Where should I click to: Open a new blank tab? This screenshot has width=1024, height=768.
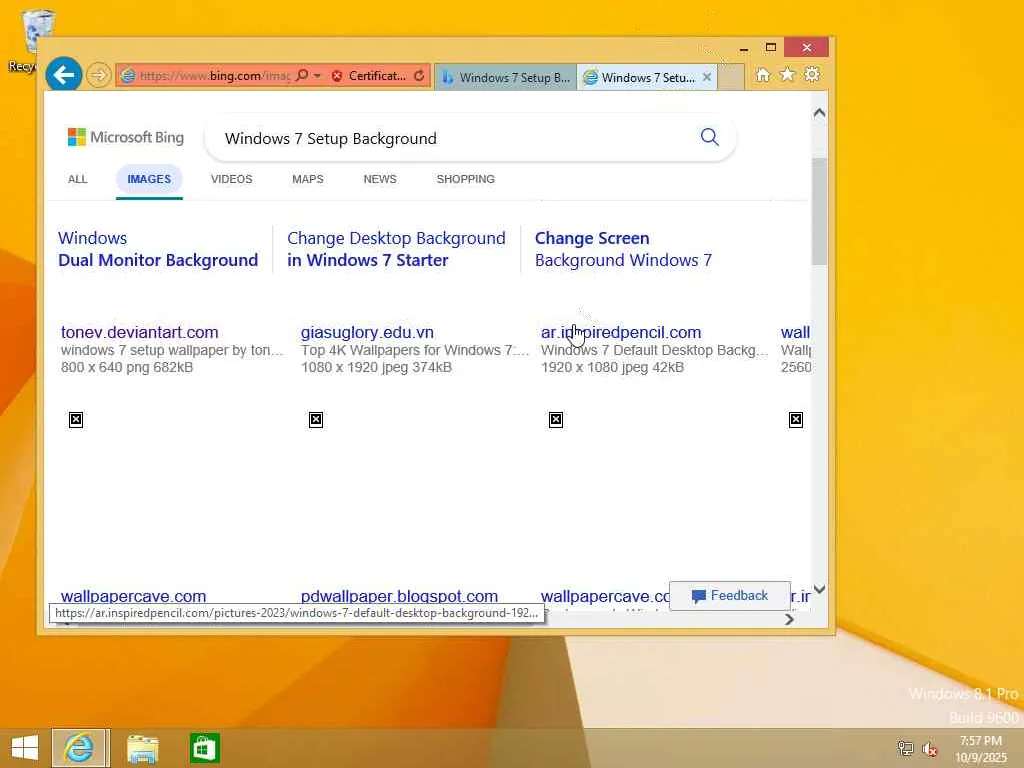coord(731,77)
